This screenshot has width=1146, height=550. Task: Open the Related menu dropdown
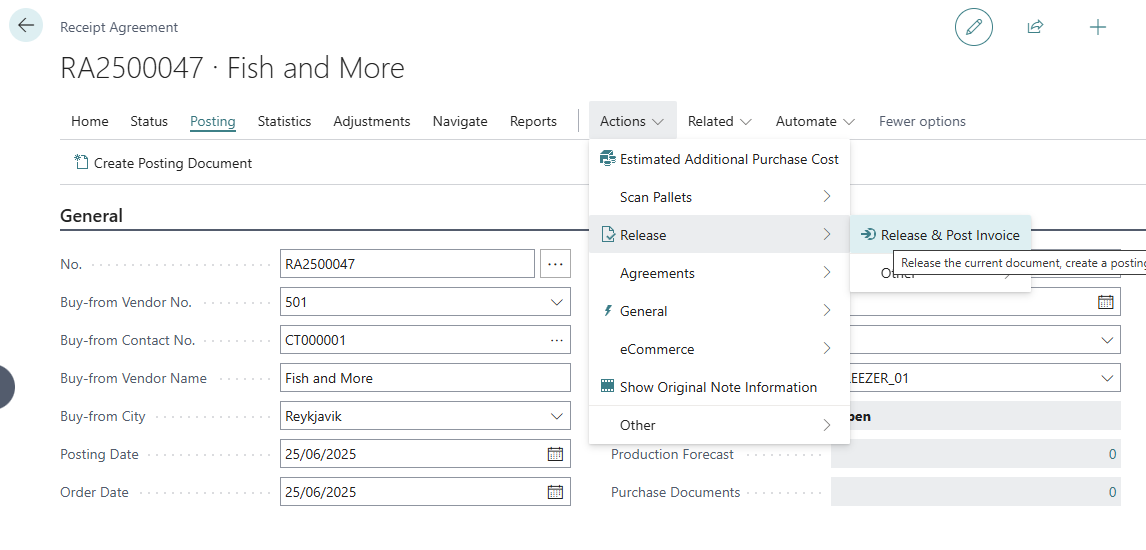[719, 121]
